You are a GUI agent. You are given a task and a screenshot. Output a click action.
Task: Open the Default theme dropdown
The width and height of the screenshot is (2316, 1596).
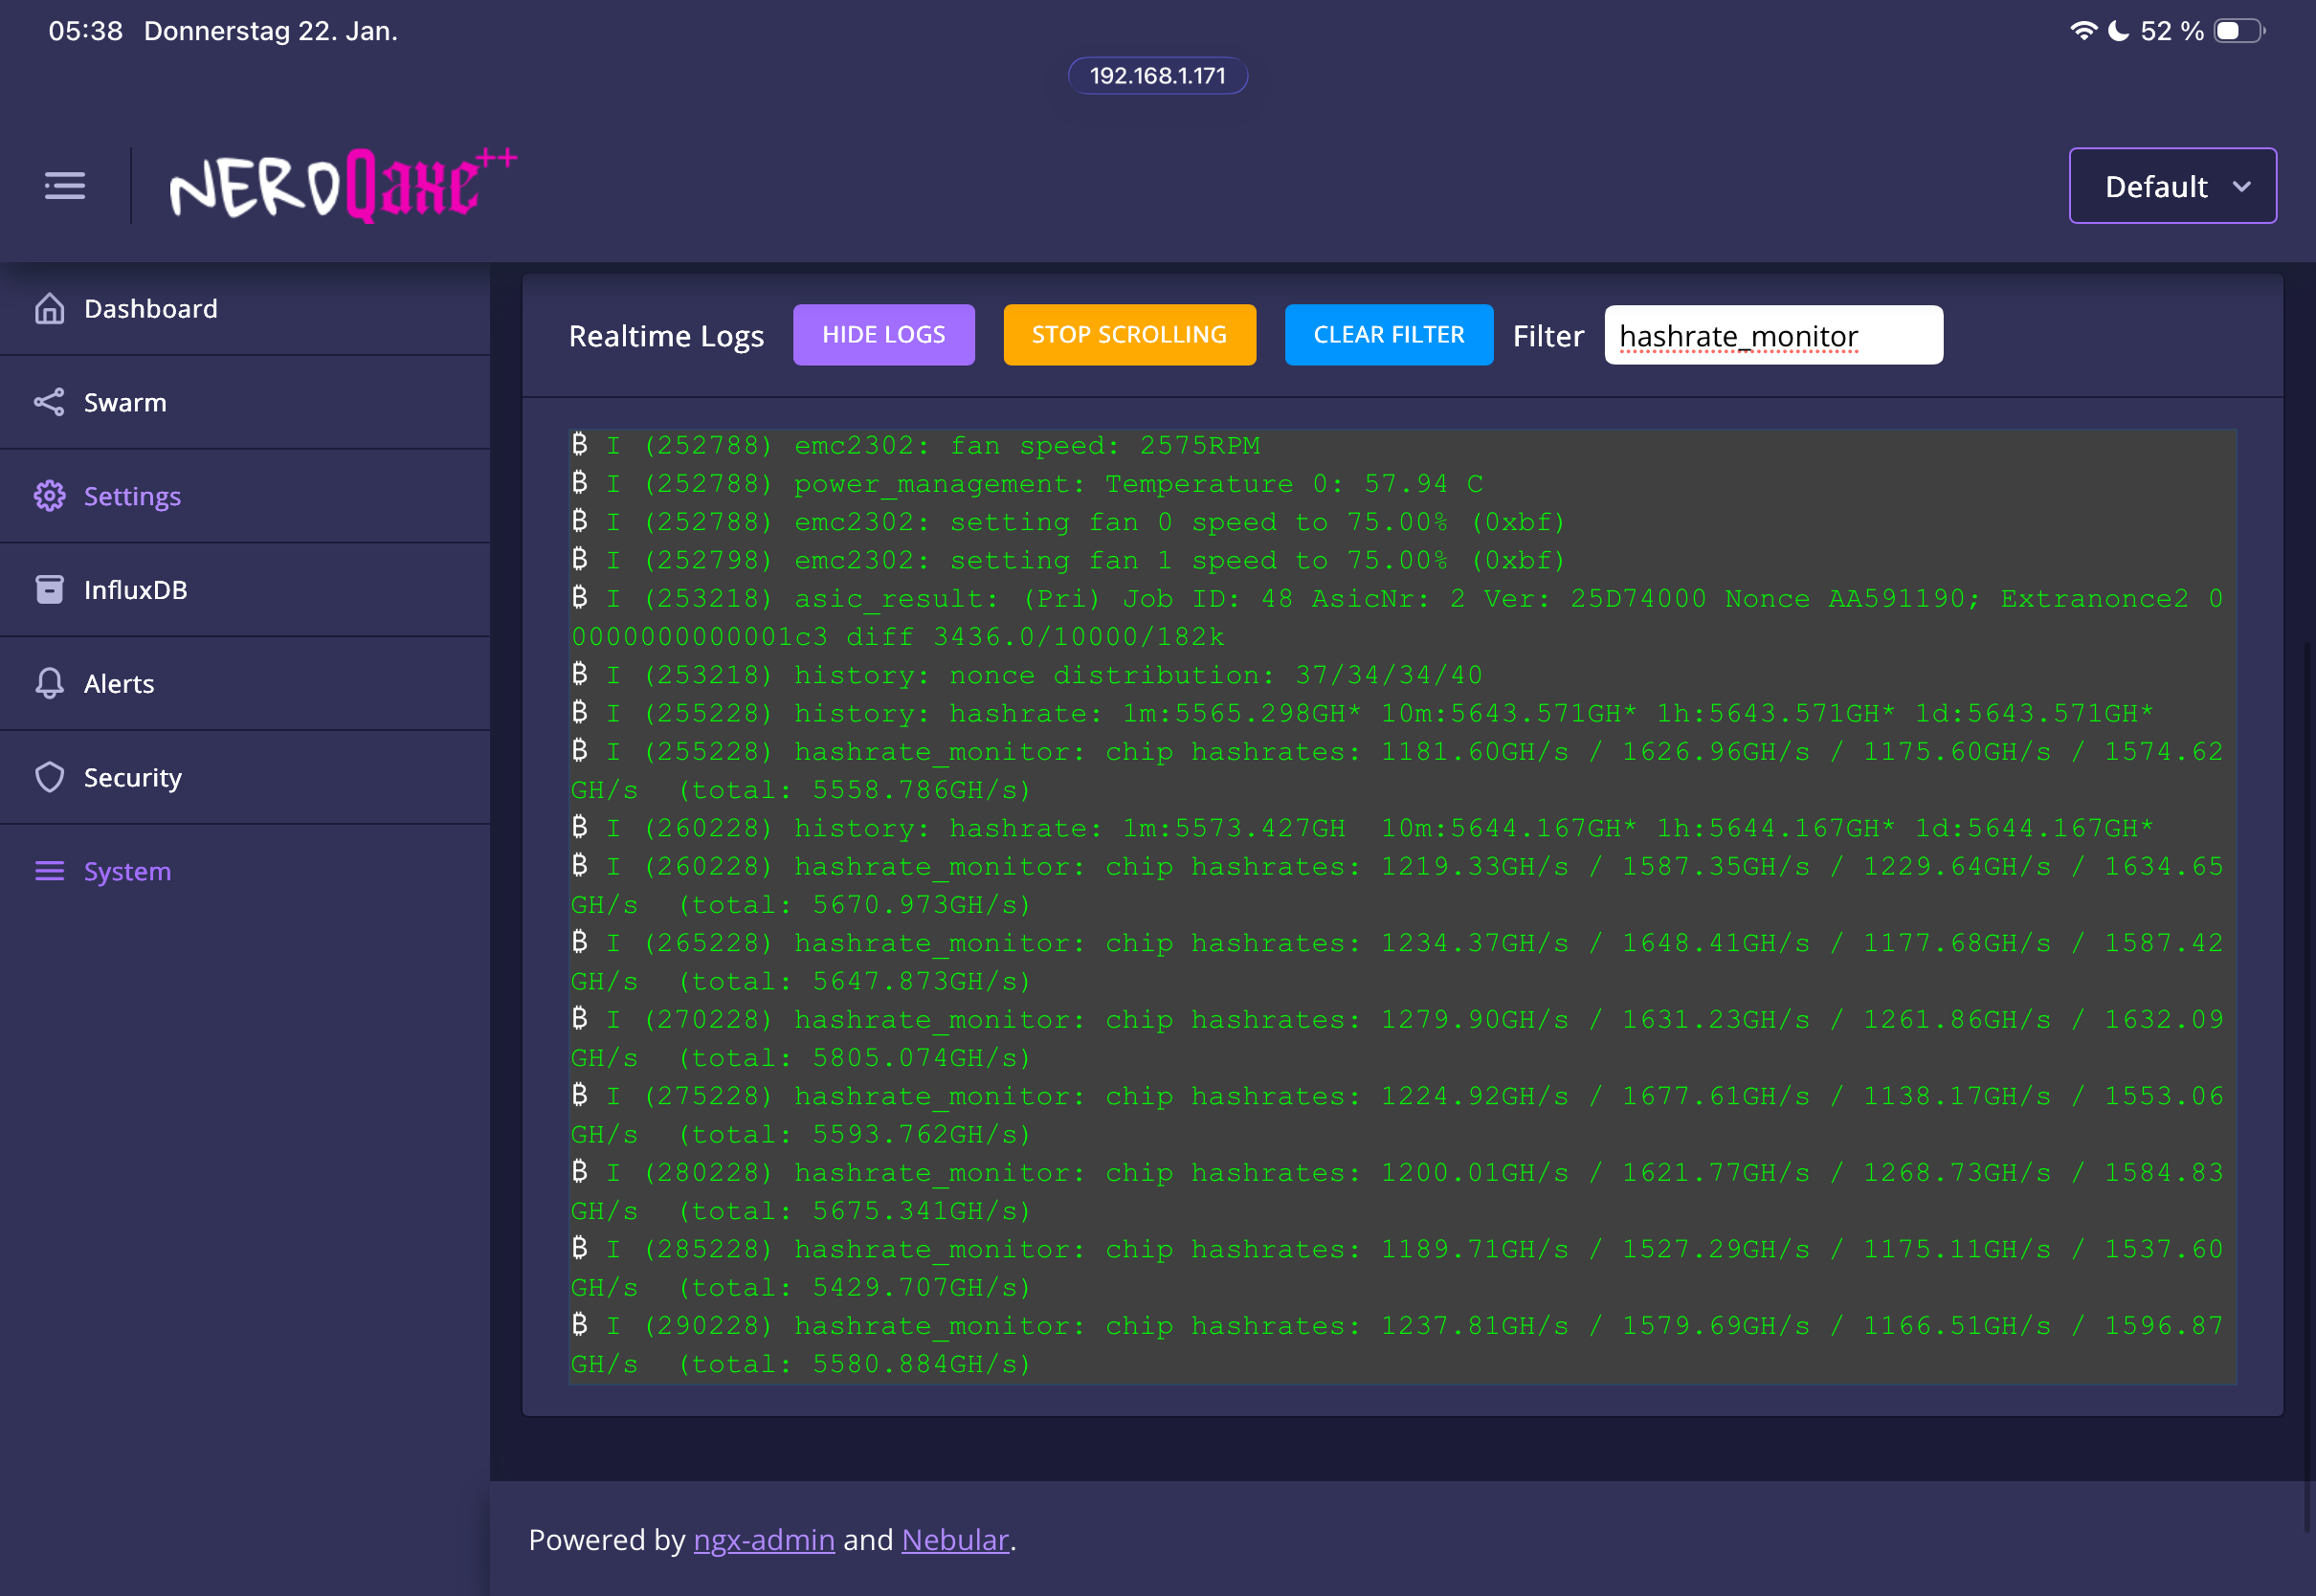[x=2155, y=186]
